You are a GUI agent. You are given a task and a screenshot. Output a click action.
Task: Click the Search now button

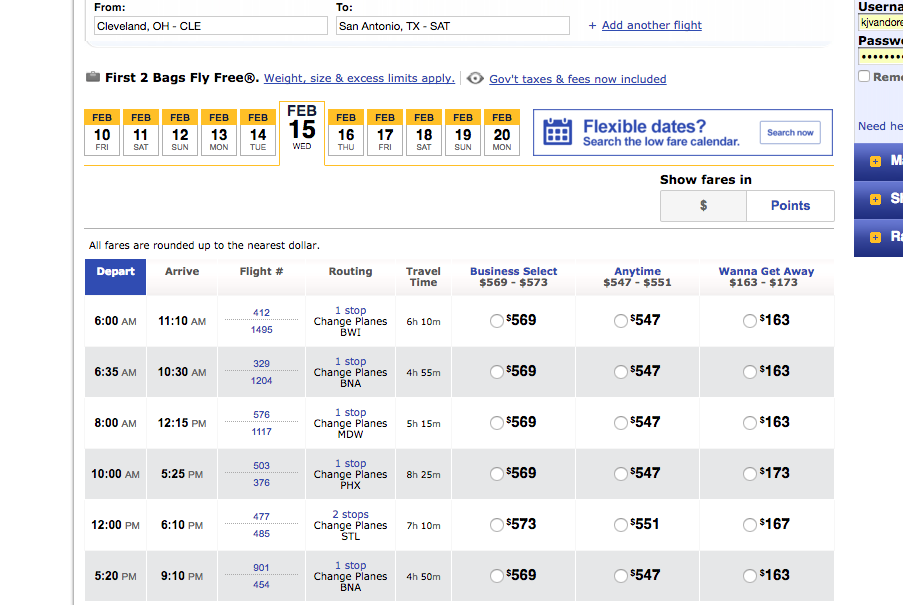(x=790, y=132)
